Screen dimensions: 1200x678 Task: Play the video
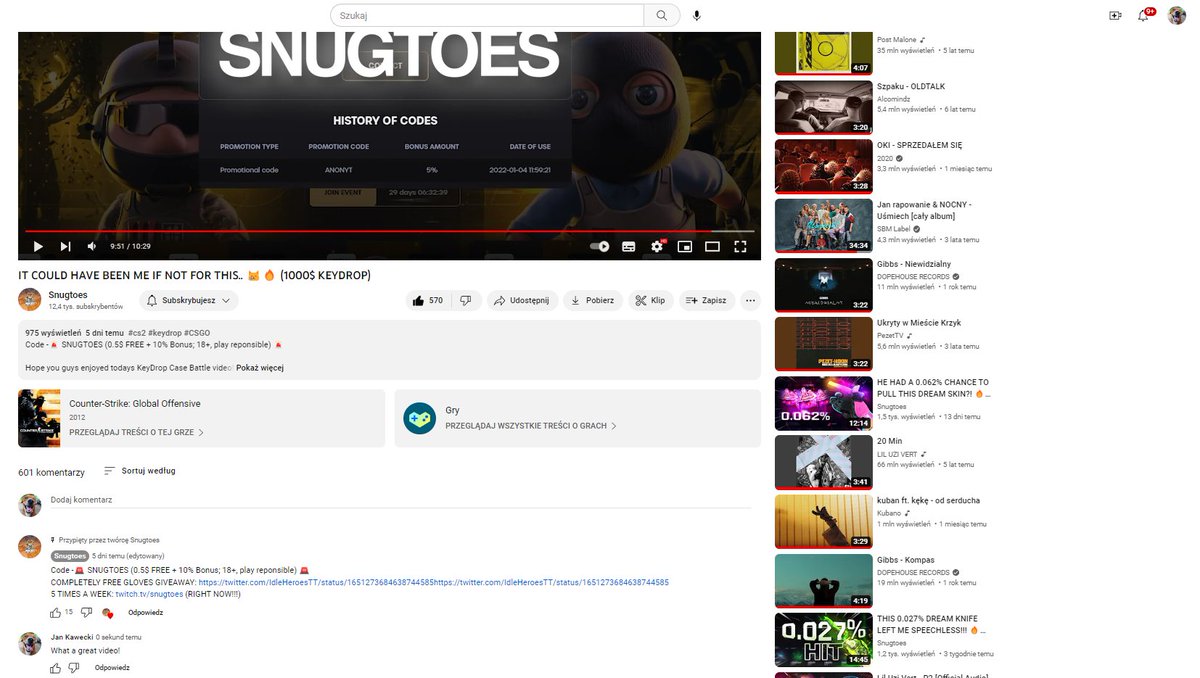click(x=38, y=246)
